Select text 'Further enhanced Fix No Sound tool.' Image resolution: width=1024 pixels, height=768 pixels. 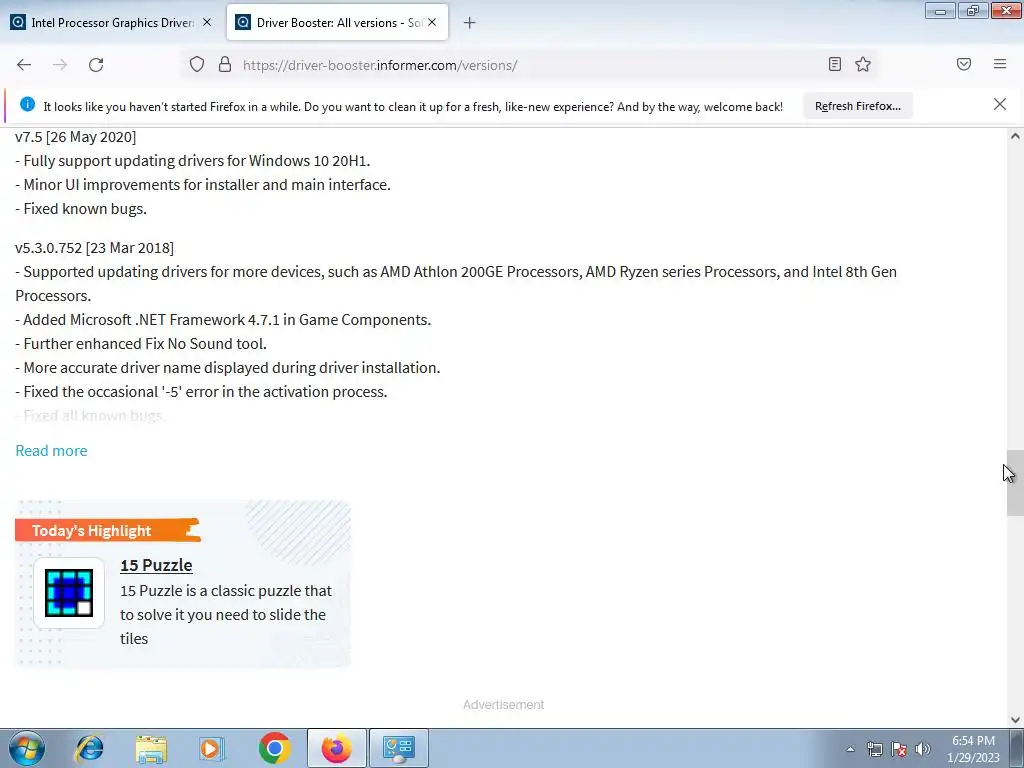tap(145, 344)
